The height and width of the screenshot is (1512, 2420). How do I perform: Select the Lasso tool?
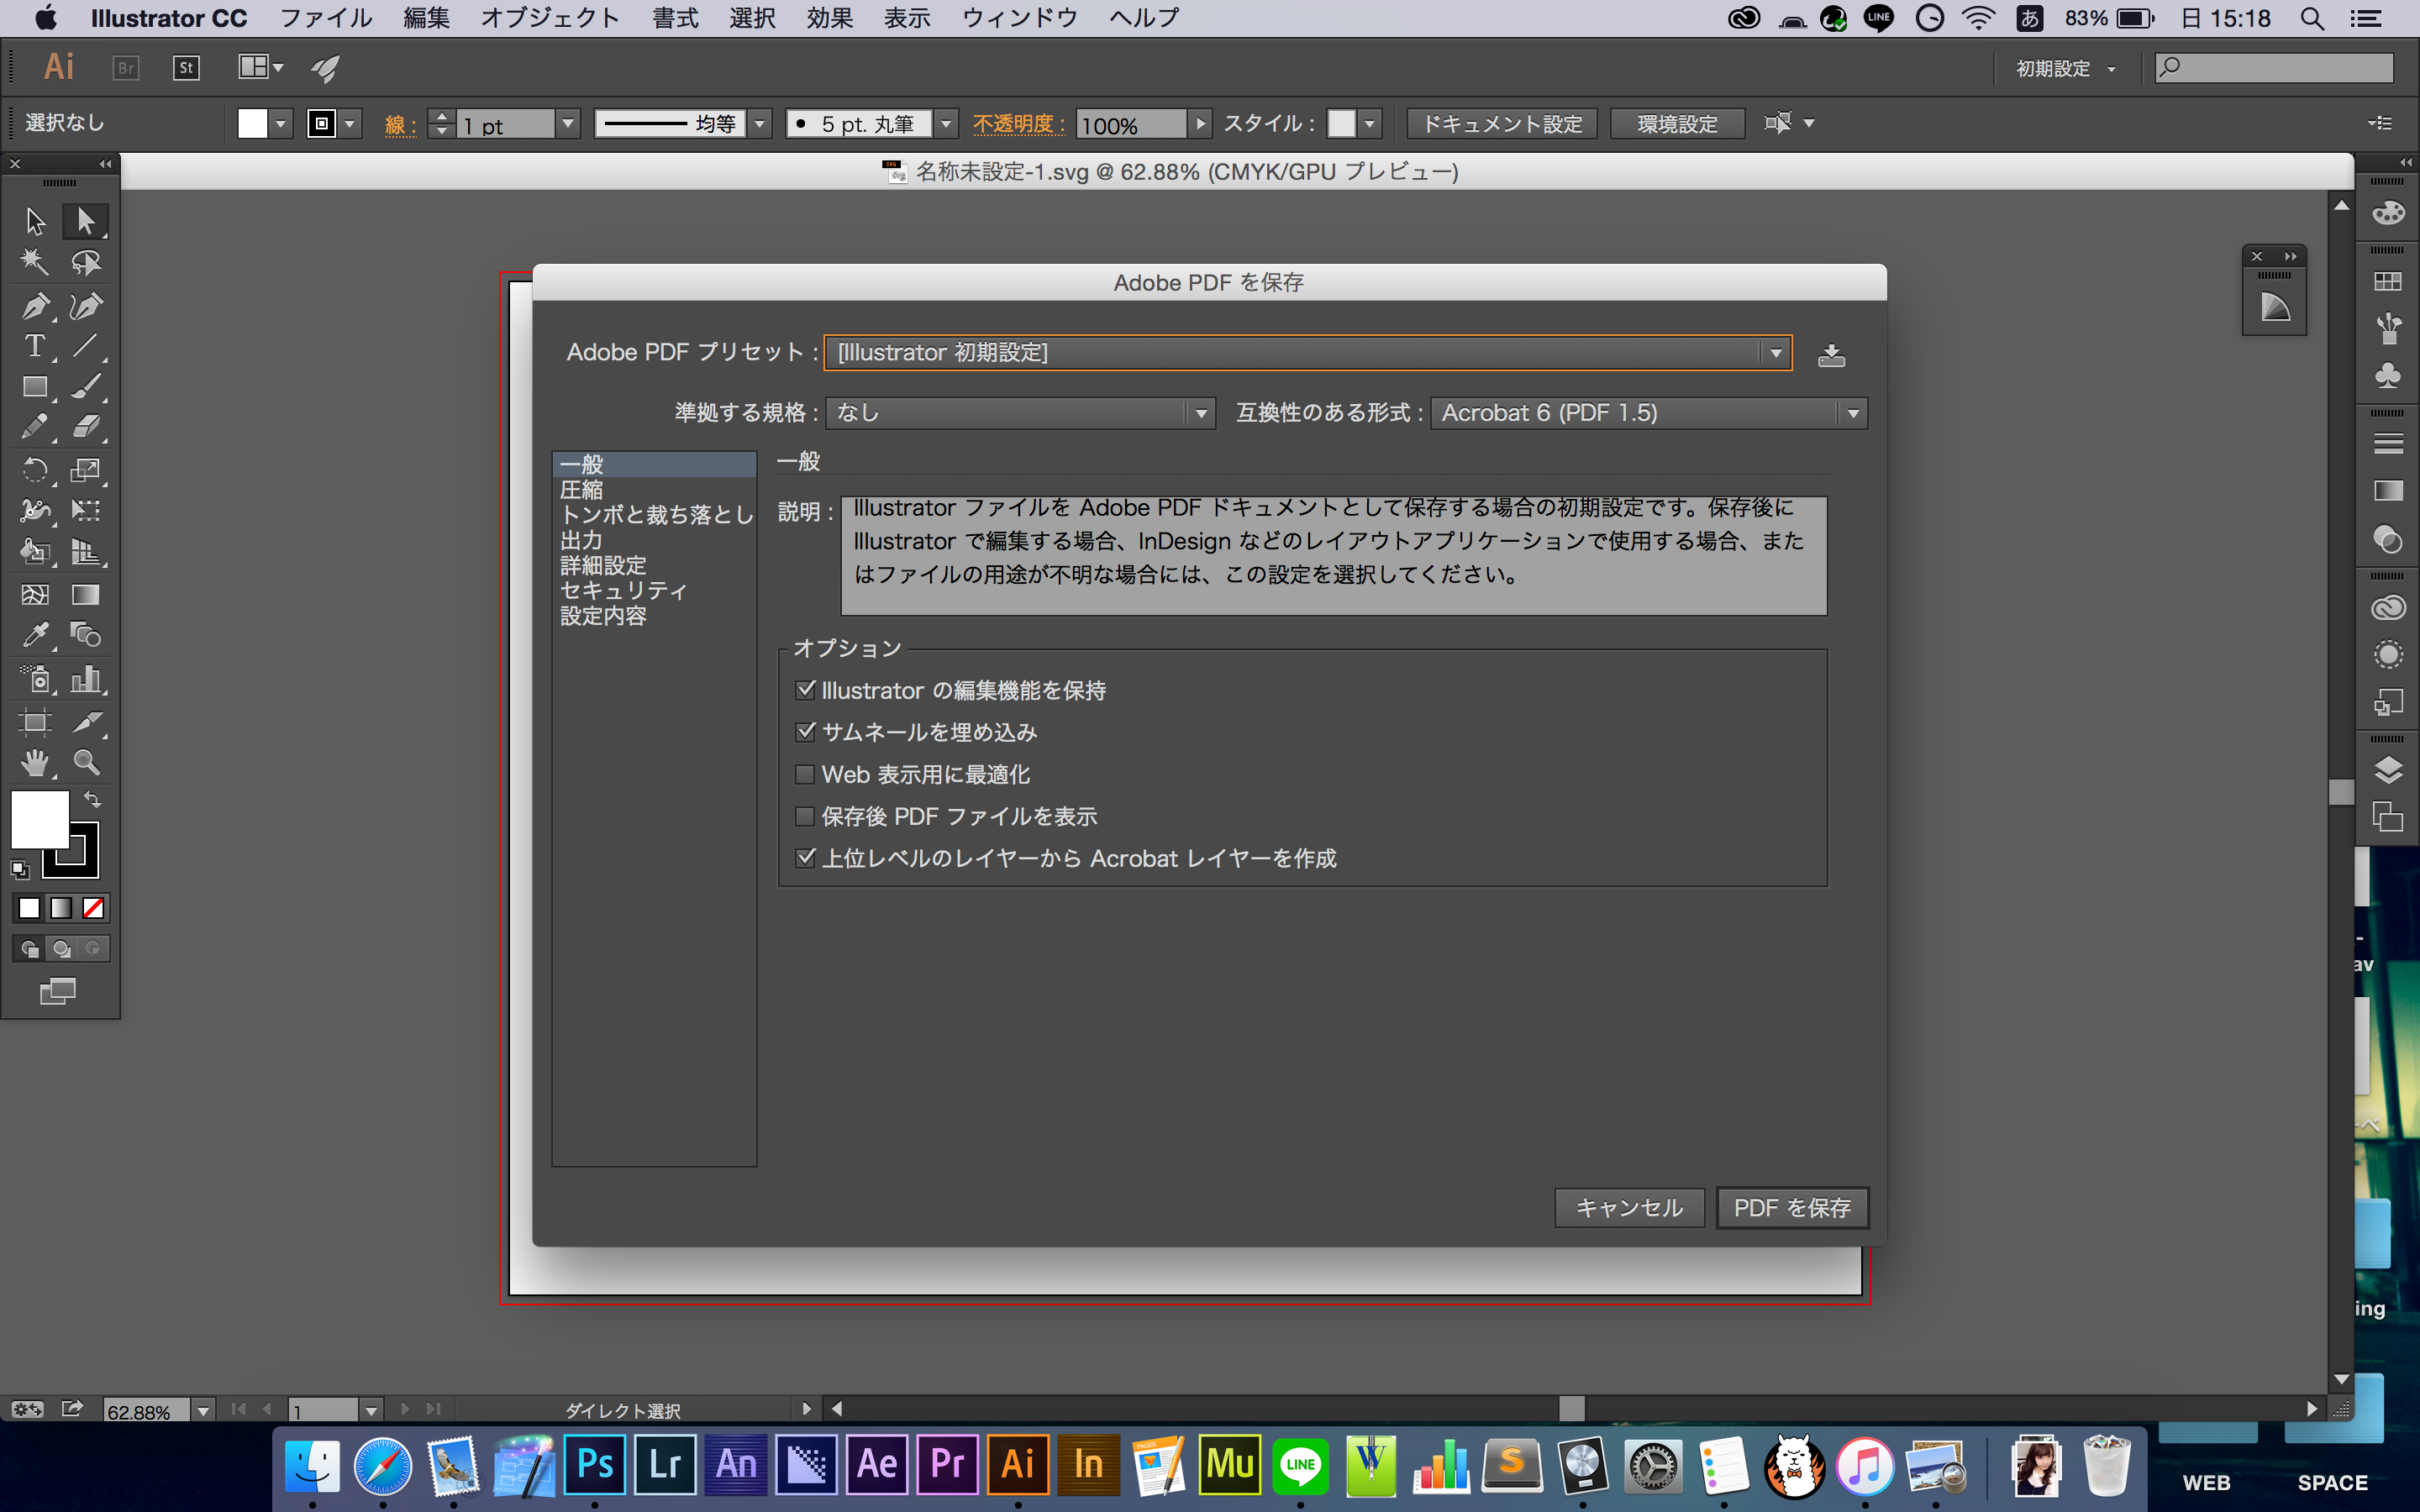click(x=86, y=263)
